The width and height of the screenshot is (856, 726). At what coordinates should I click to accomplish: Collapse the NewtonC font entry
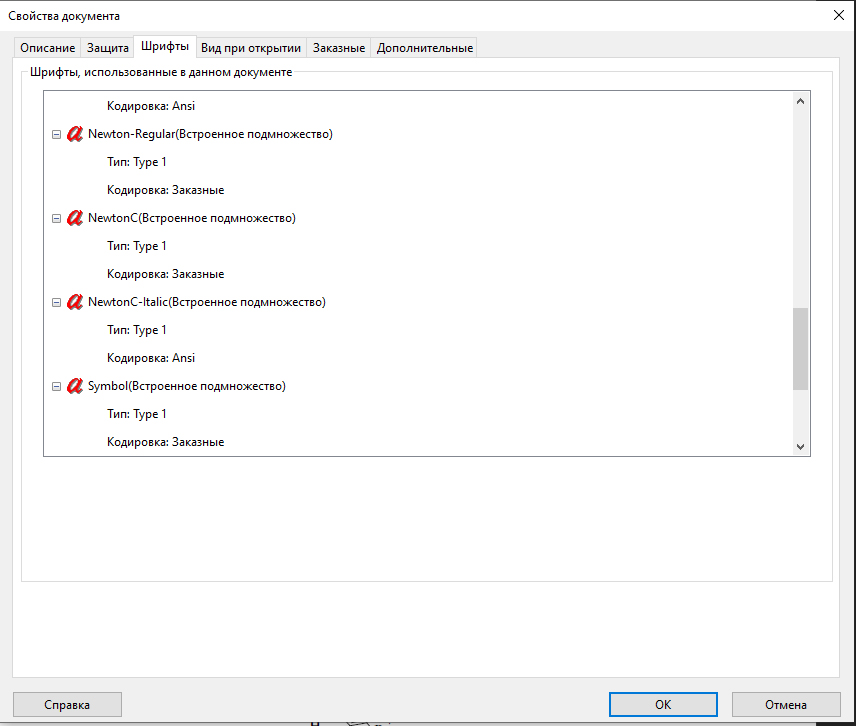tap(56, 218)
